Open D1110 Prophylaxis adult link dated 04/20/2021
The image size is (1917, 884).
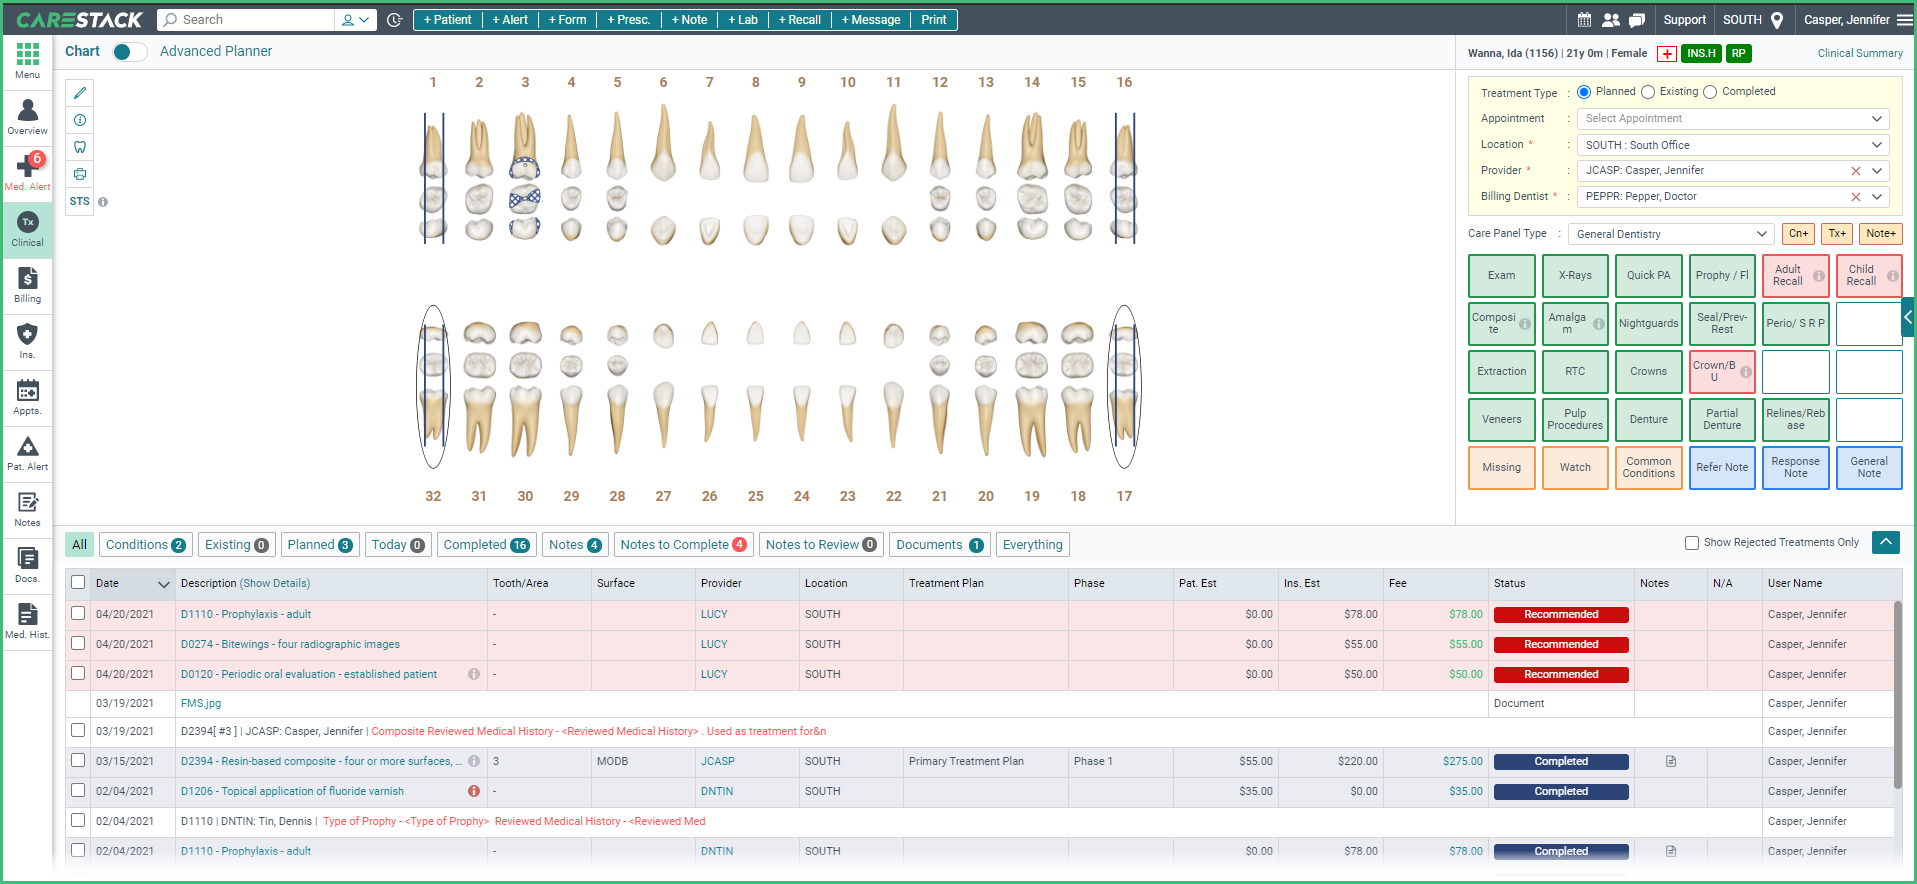click(x=246, y=615)
